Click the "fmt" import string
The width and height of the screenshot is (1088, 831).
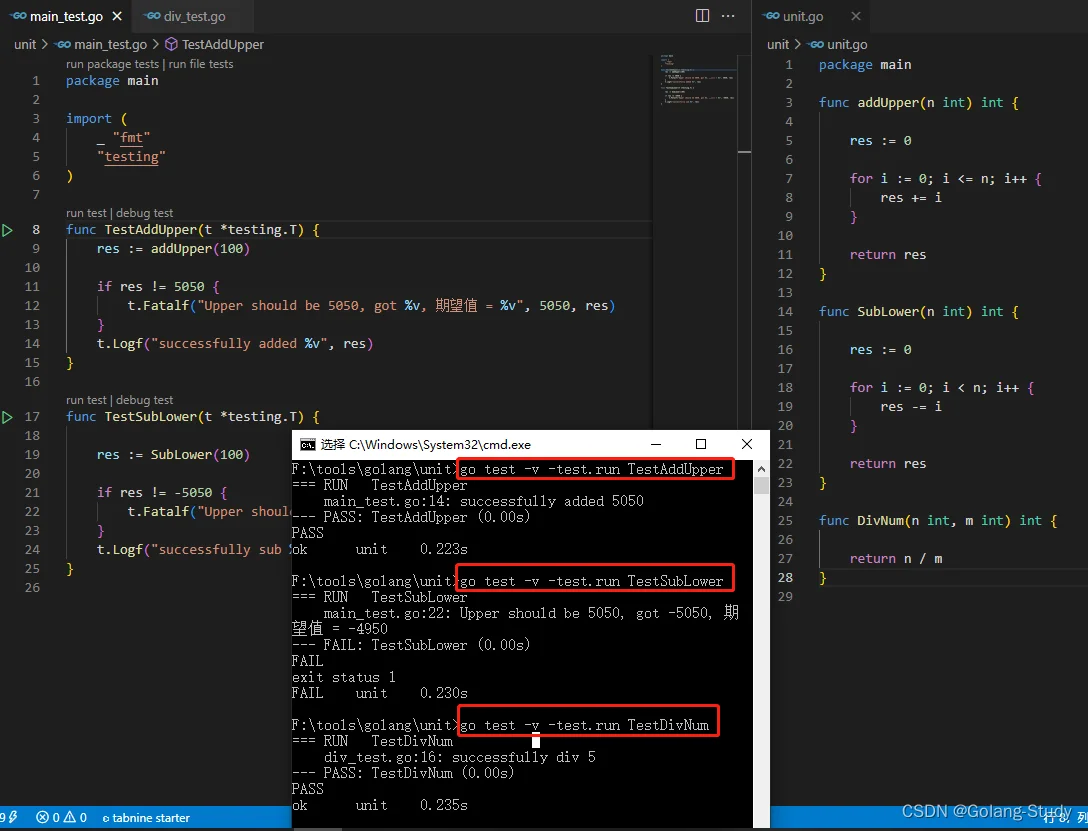(x=131, y=137)
